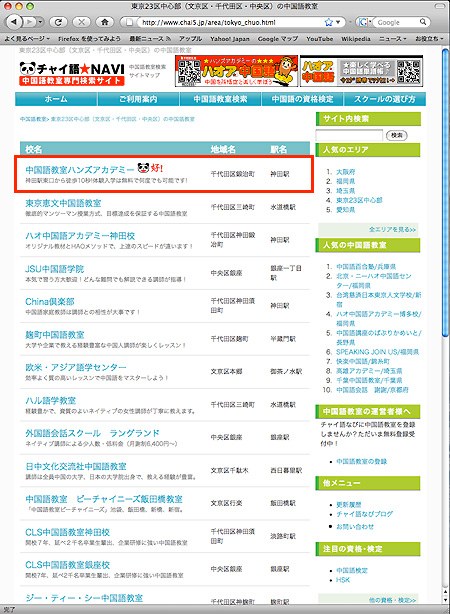The image size is (450, 614).
Task: Open 麹町中国語教室 link
Action: [x=54, y=335]
